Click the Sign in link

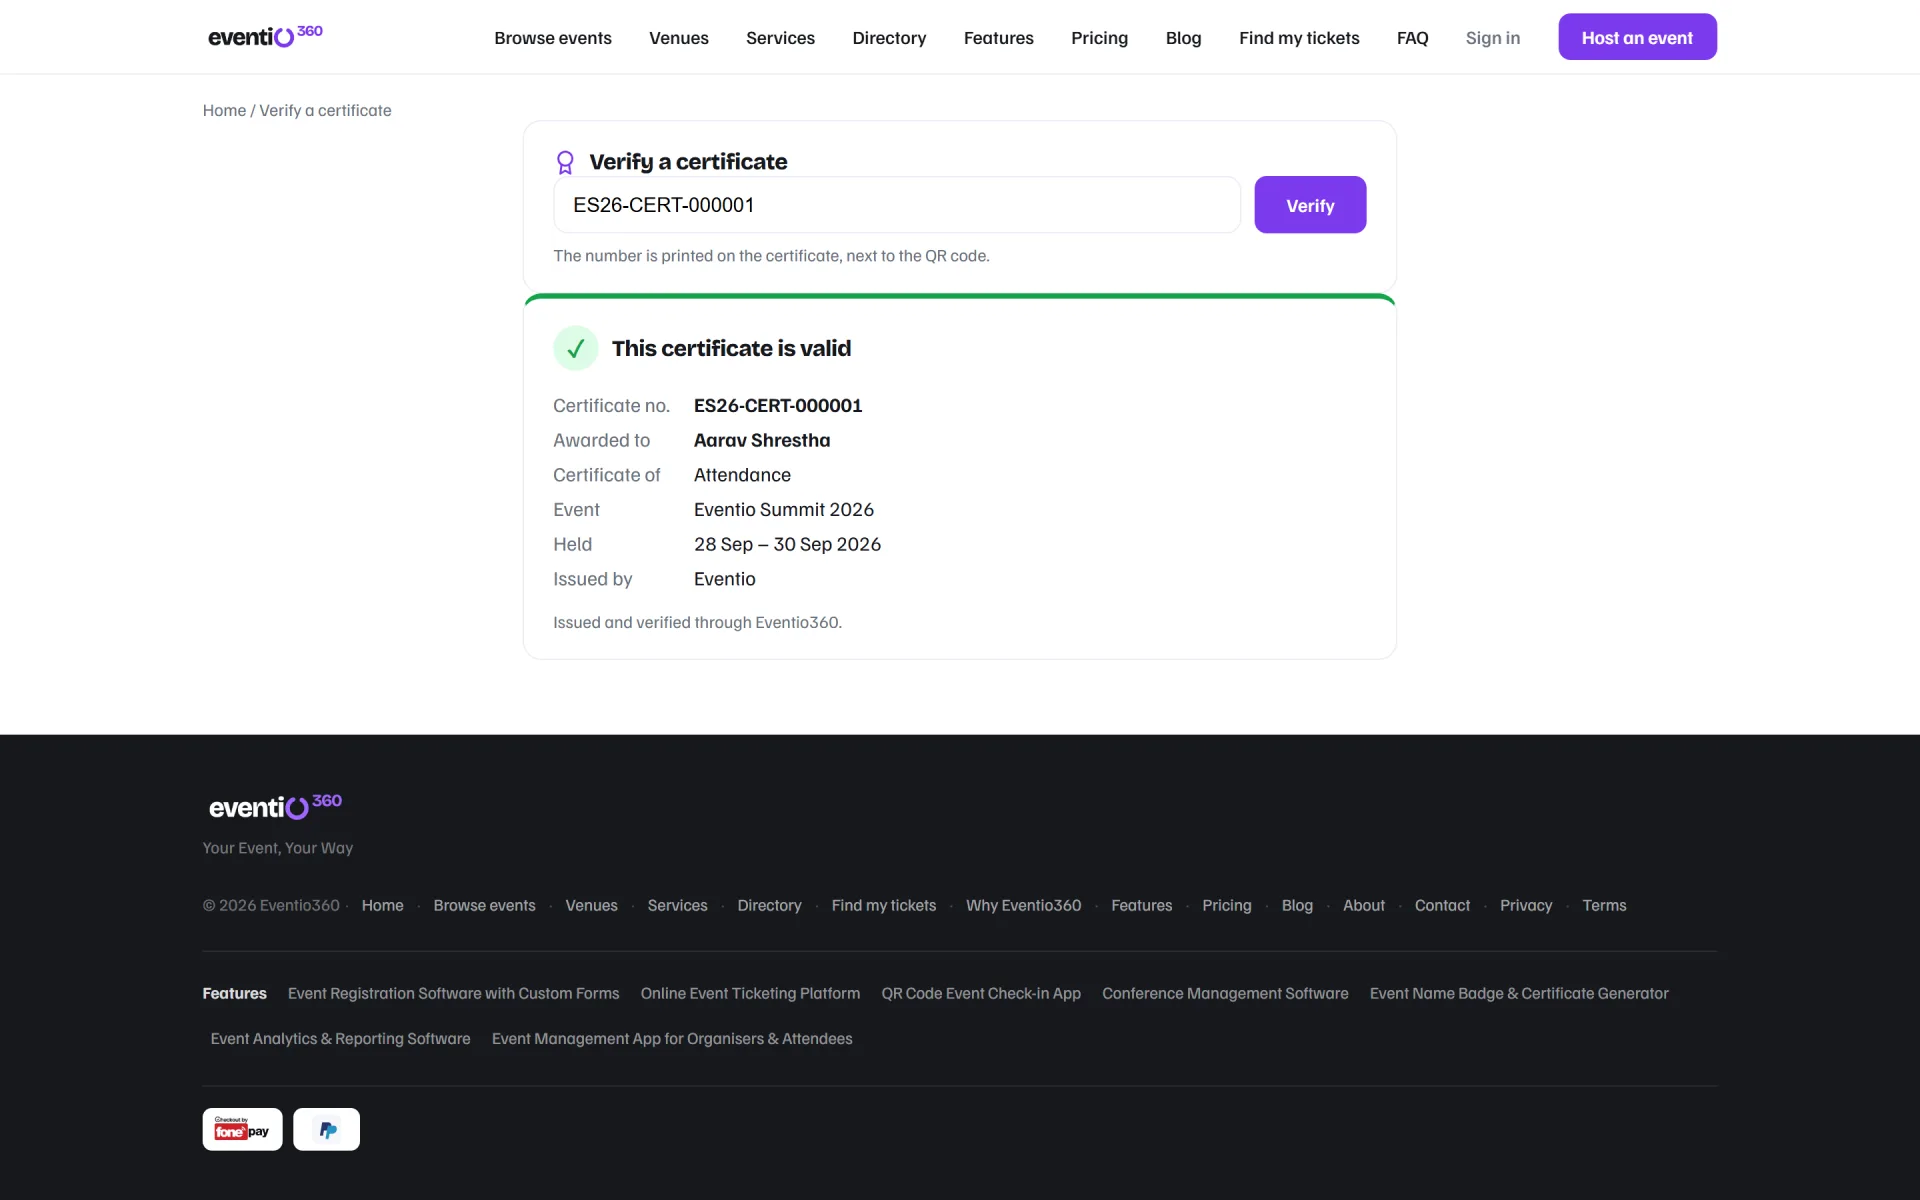[x=1492, y=38]
